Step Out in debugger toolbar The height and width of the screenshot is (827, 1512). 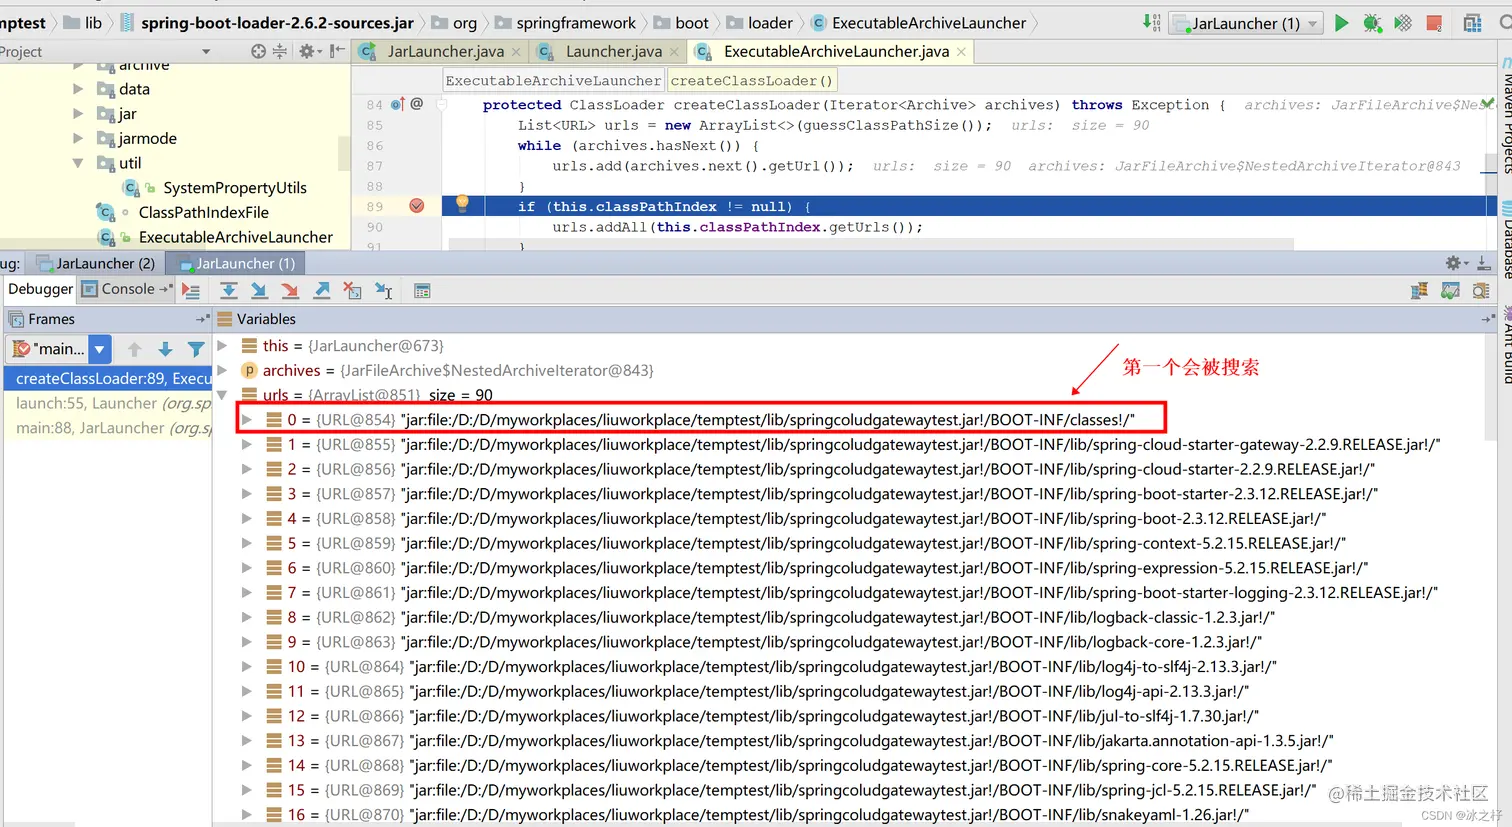click(x=321, y=291)
